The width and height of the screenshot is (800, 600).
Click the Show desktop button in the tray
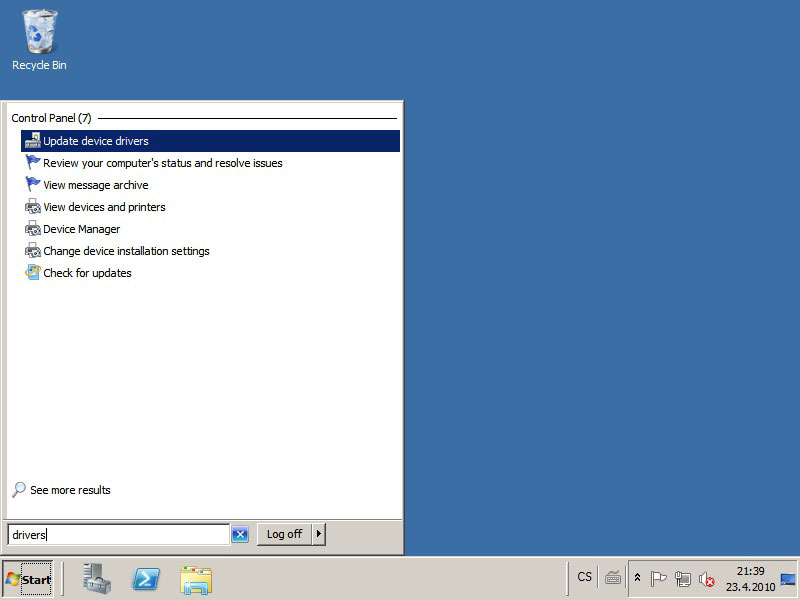788,579
